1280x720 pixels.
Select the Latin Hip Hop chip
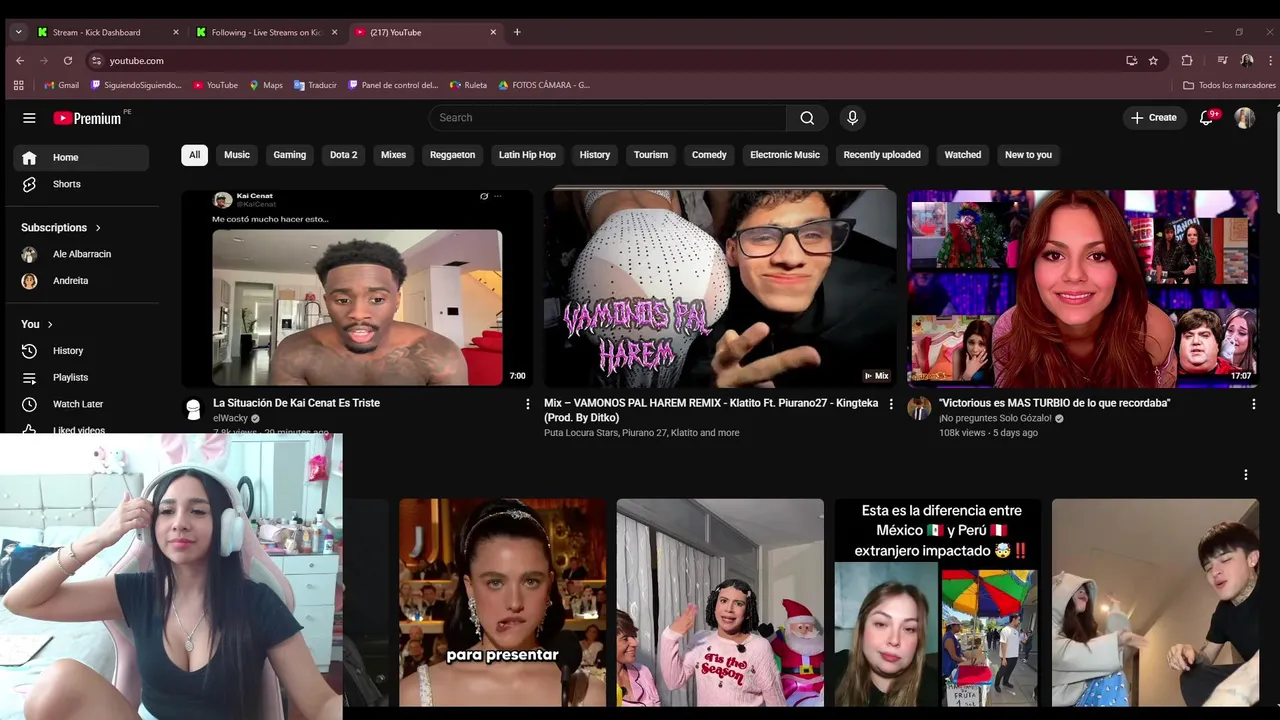tap(527, 155)
